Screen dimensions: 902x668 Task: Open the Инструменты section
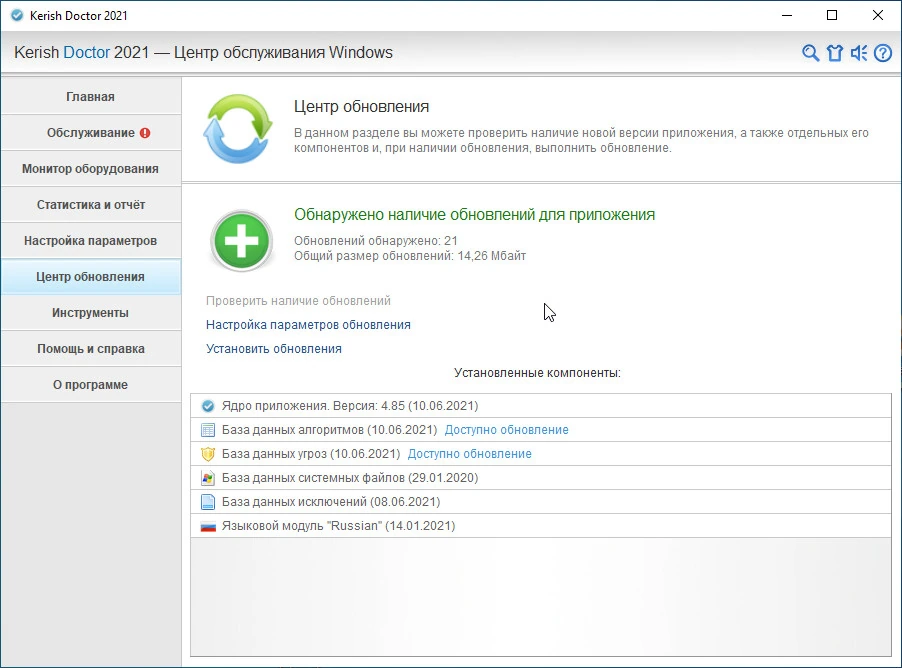91,312
